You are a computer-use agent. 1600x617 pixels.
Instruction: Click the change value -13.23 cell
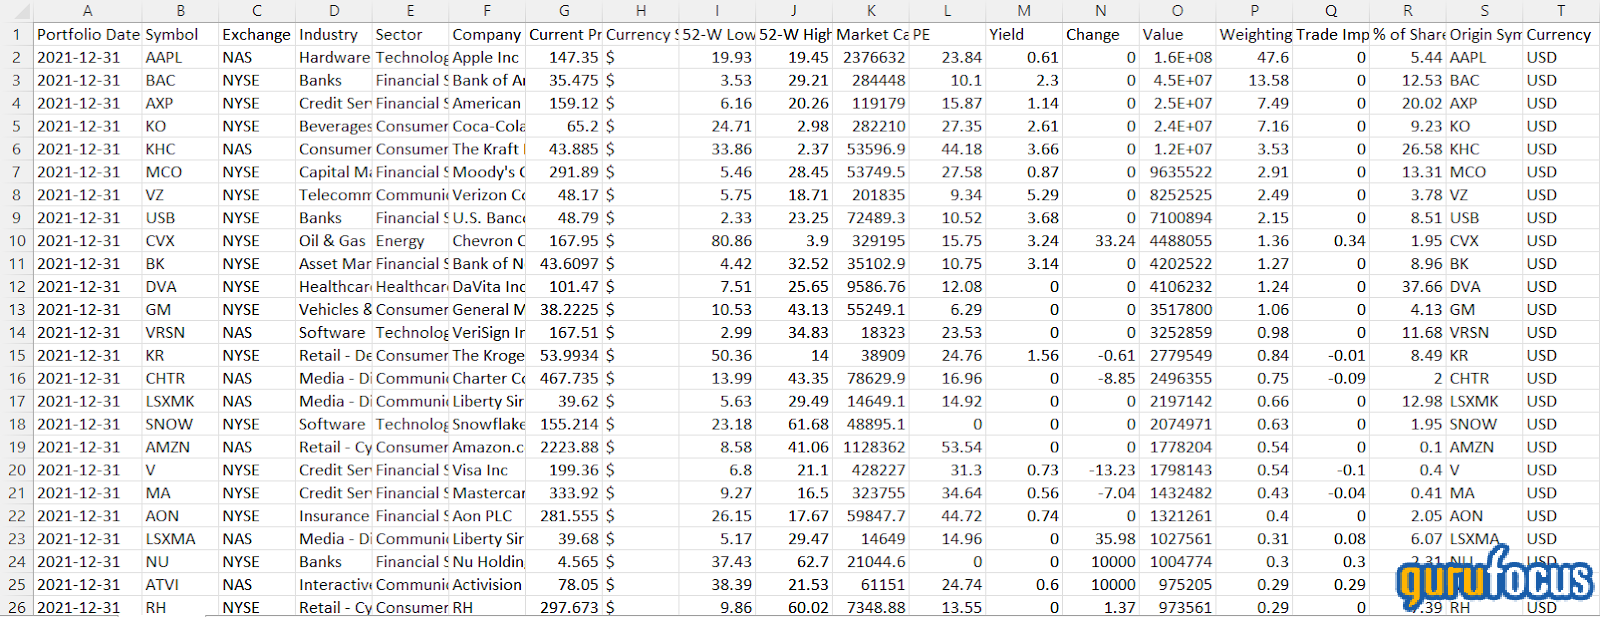tap(1101, 471)
